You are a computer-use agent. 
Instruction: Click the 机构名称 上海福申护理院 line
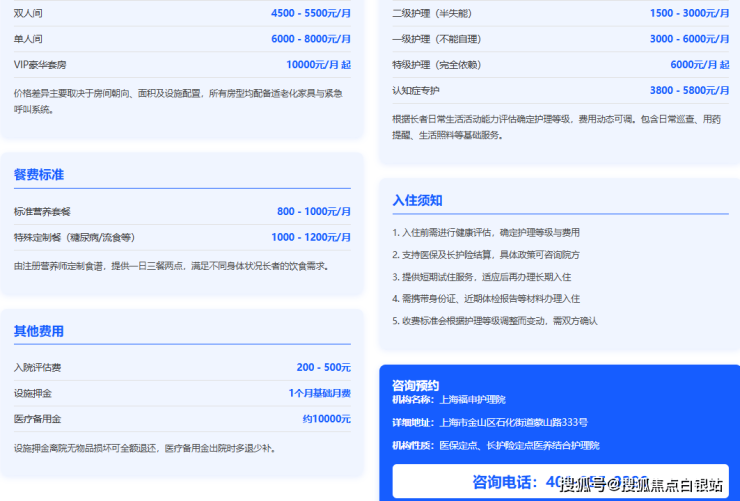(449, 400)
